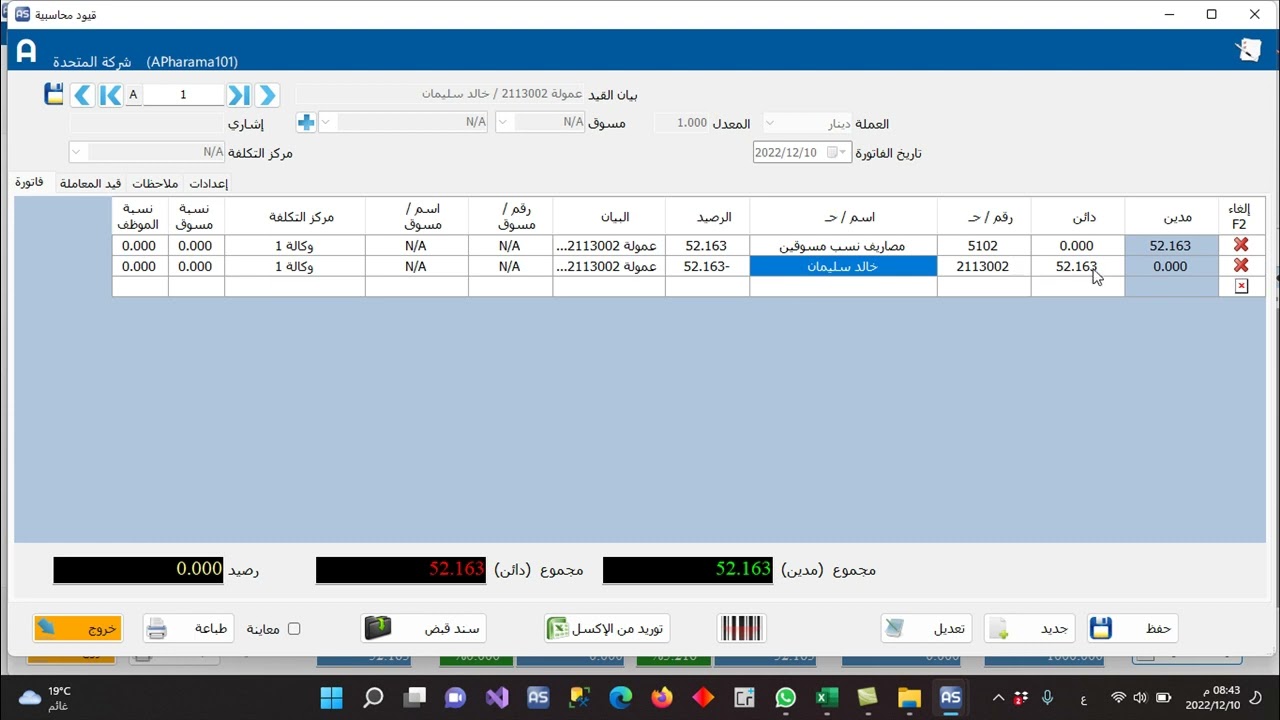Click the left arrow with bar navigation button
Image resolution: width=1280 pixels, height=720 pixels.
110,95
